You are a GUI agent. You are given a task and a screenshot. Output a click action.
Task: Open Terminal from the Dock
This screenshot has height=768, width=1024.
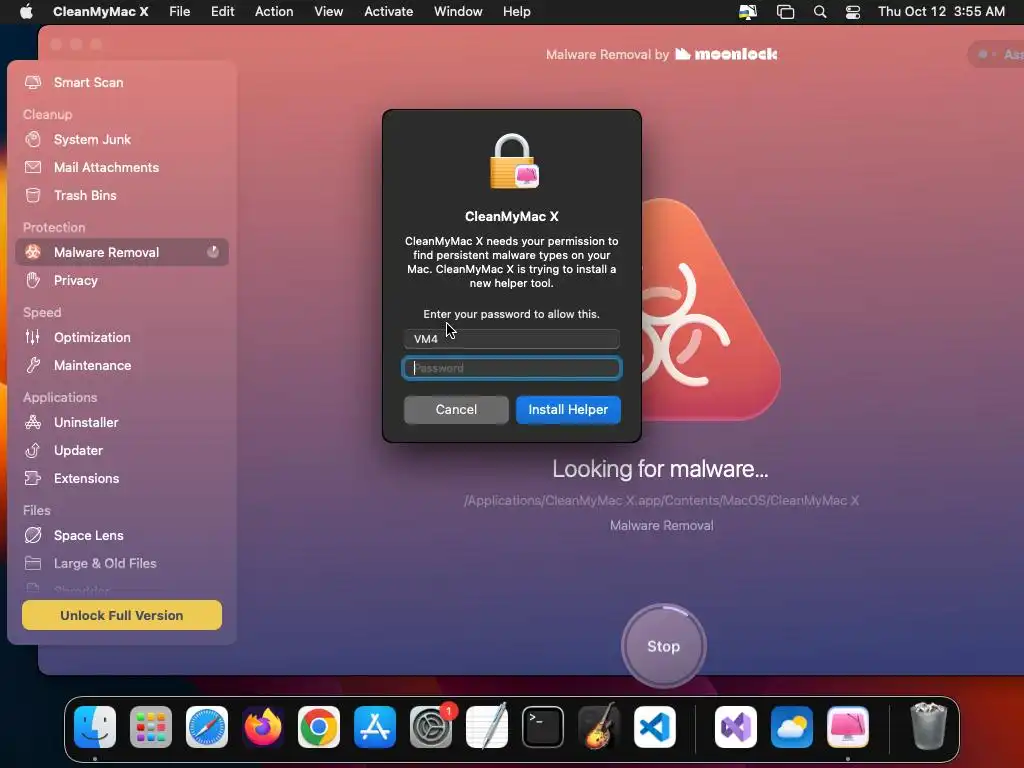tap(543, 727)
